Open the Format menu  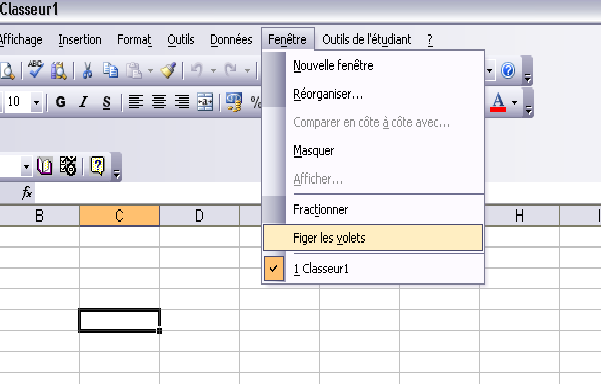(x=134, y=39)
